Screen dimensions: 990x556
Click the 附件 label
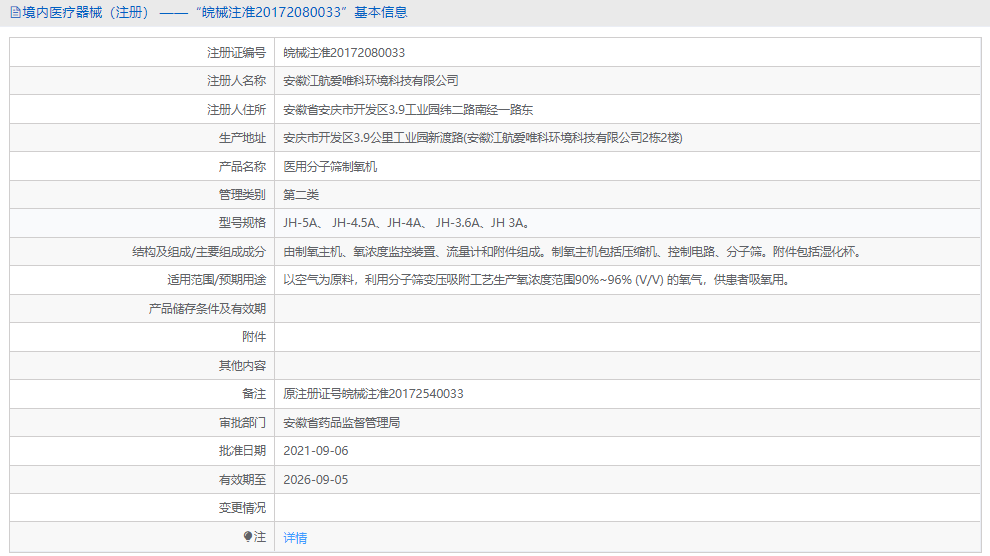254,337
